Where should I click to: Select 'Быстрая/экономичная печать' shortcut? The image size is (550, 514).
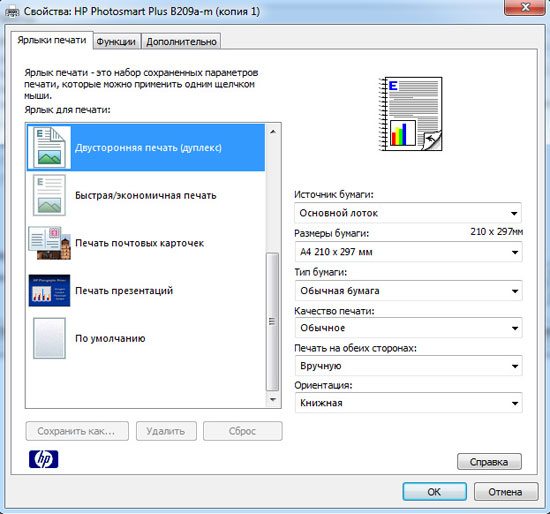coord(146,195)
